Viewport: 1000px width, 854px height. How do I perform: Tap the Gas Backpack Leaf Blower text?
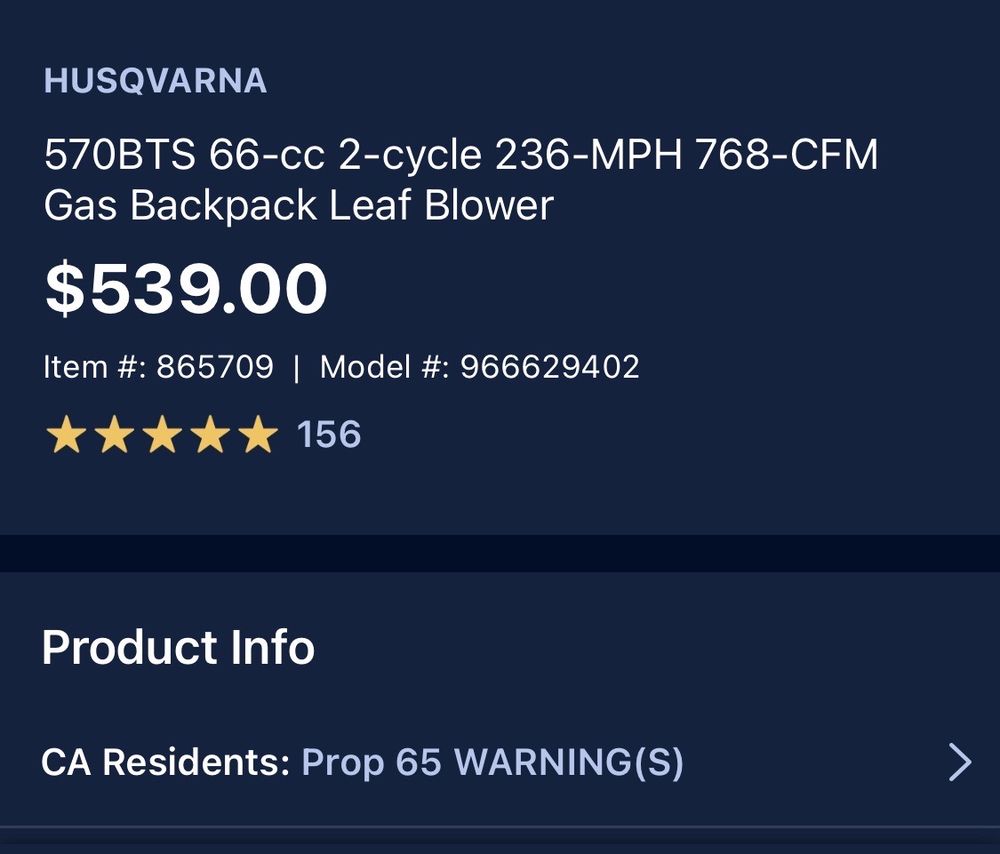298,206
